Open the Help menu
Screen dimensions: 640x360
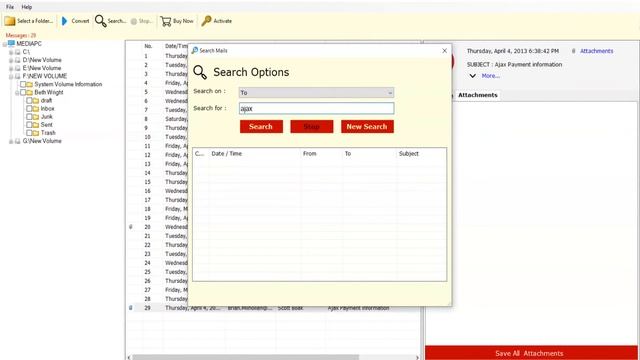(27, 7)
